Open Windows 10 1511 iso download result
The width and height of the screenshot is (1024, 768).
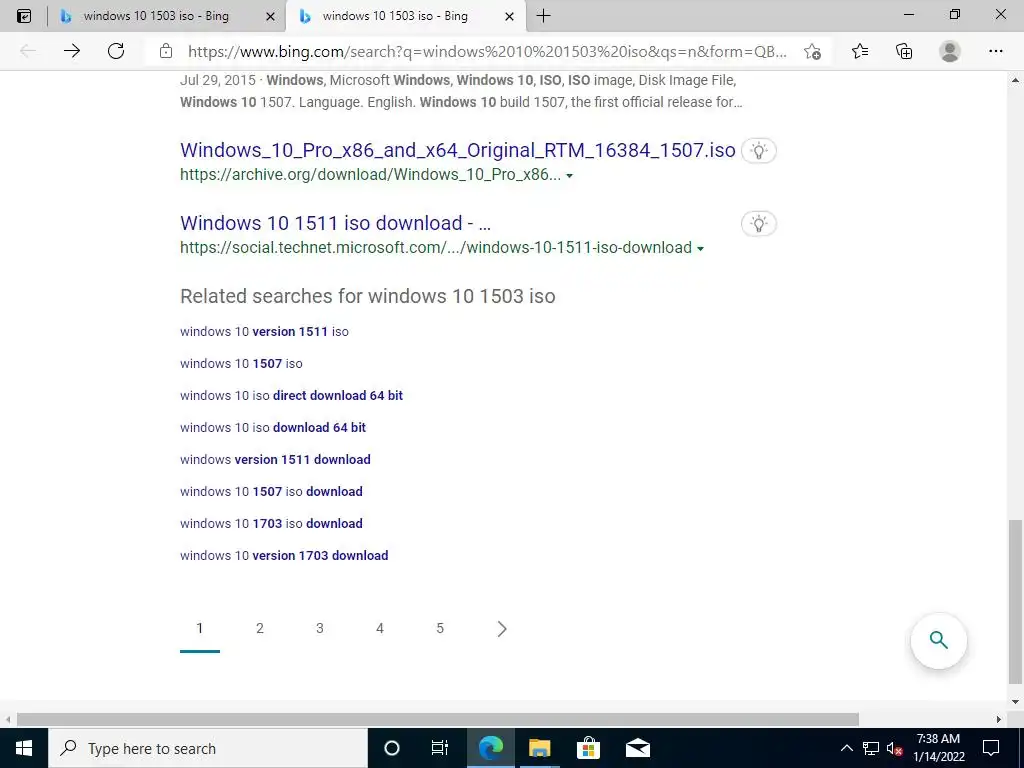[336, 223]
